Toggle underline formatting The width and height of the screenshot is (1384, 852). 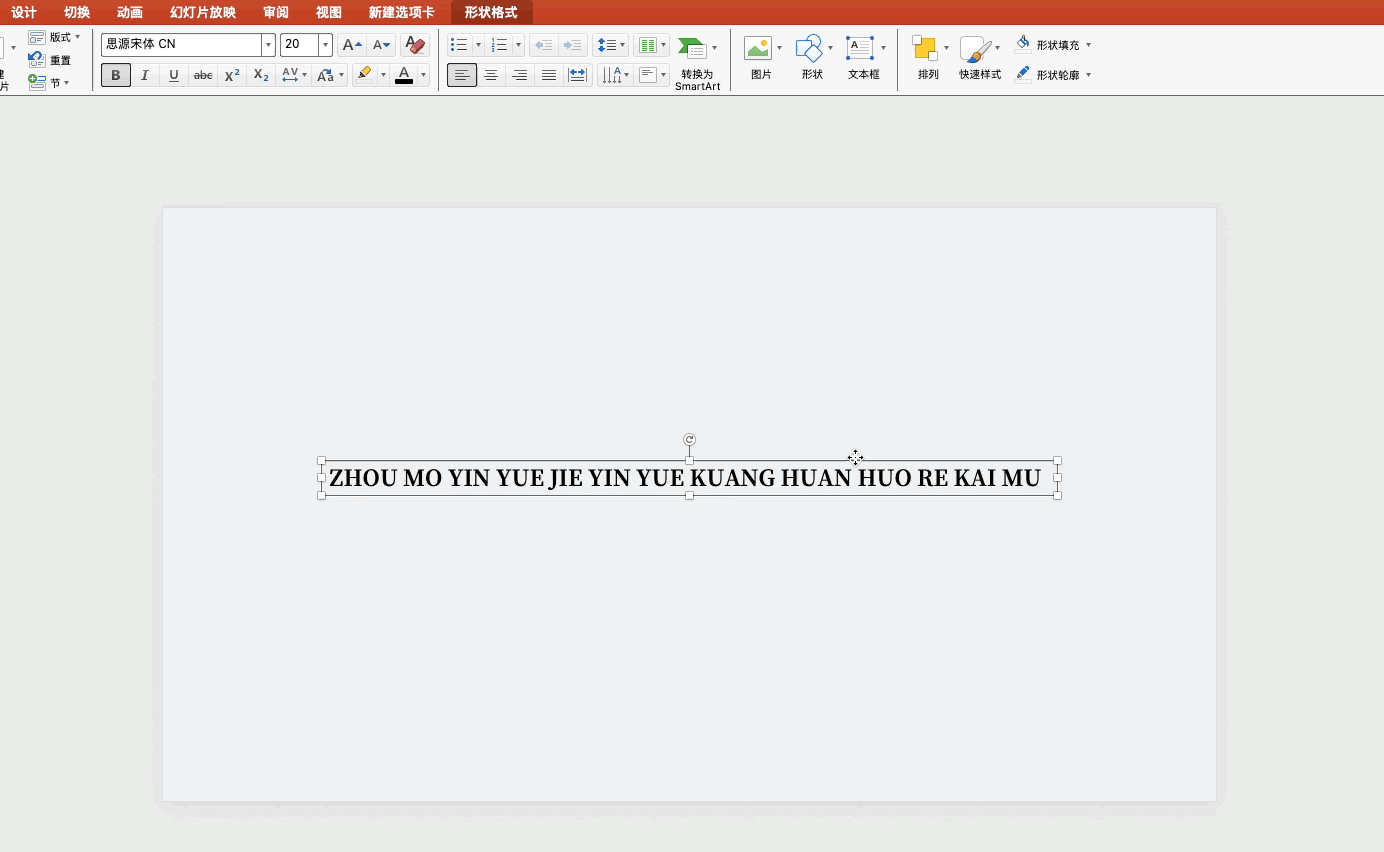coord(174,75)
